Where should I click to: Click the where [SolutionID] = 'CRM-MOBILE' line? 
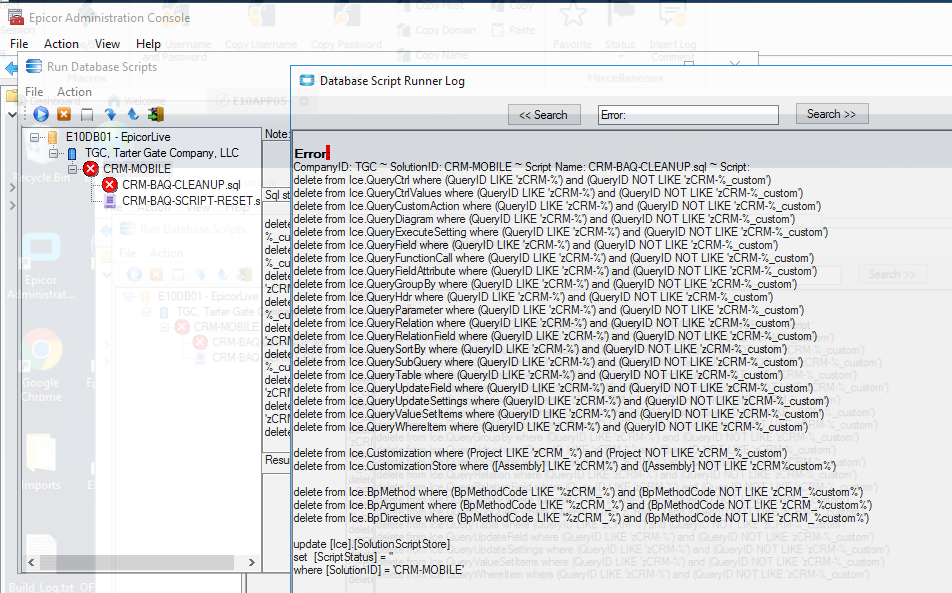[378, 570]
